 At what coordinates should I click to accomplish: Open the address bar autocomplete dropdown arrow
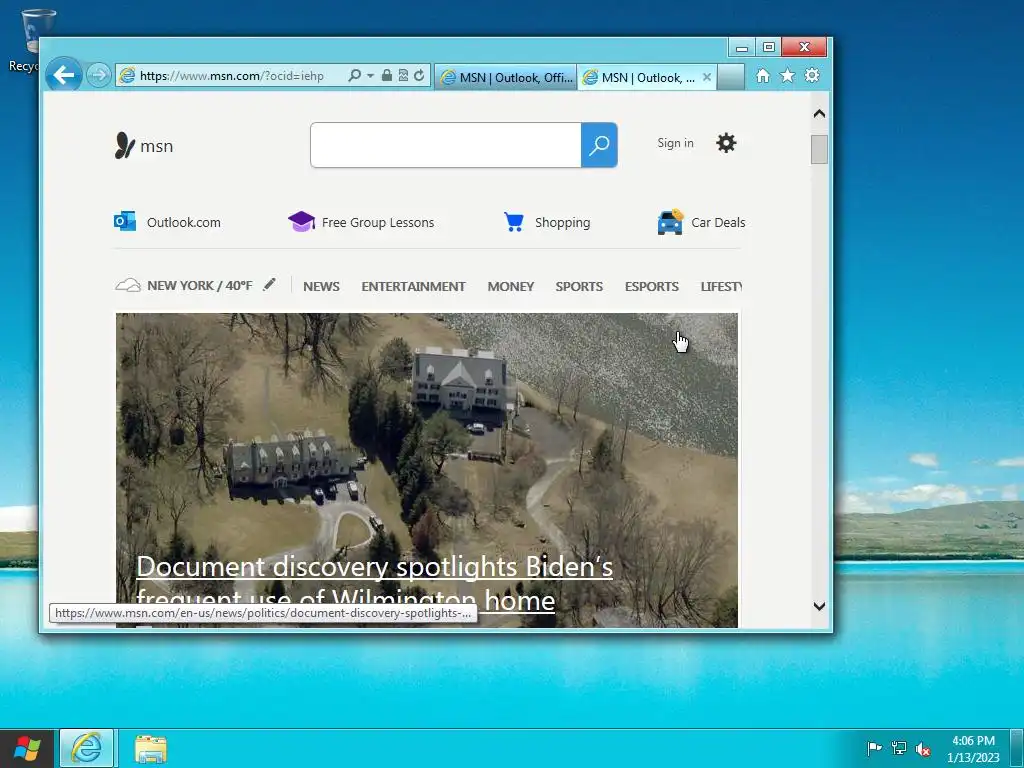pos(370,76)
